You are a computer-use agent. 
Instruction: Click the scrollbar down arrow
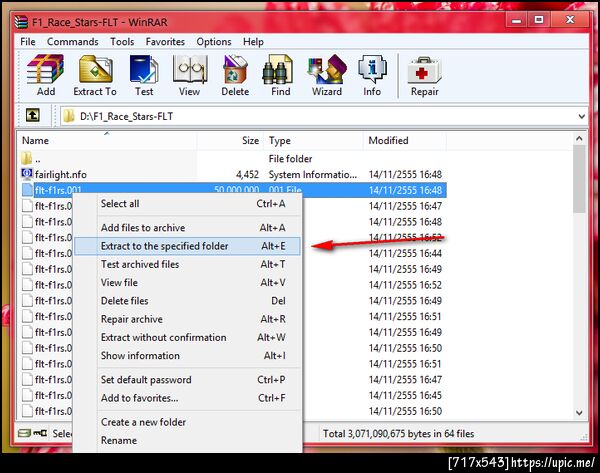pyautogui.click(x=579, y=413)
